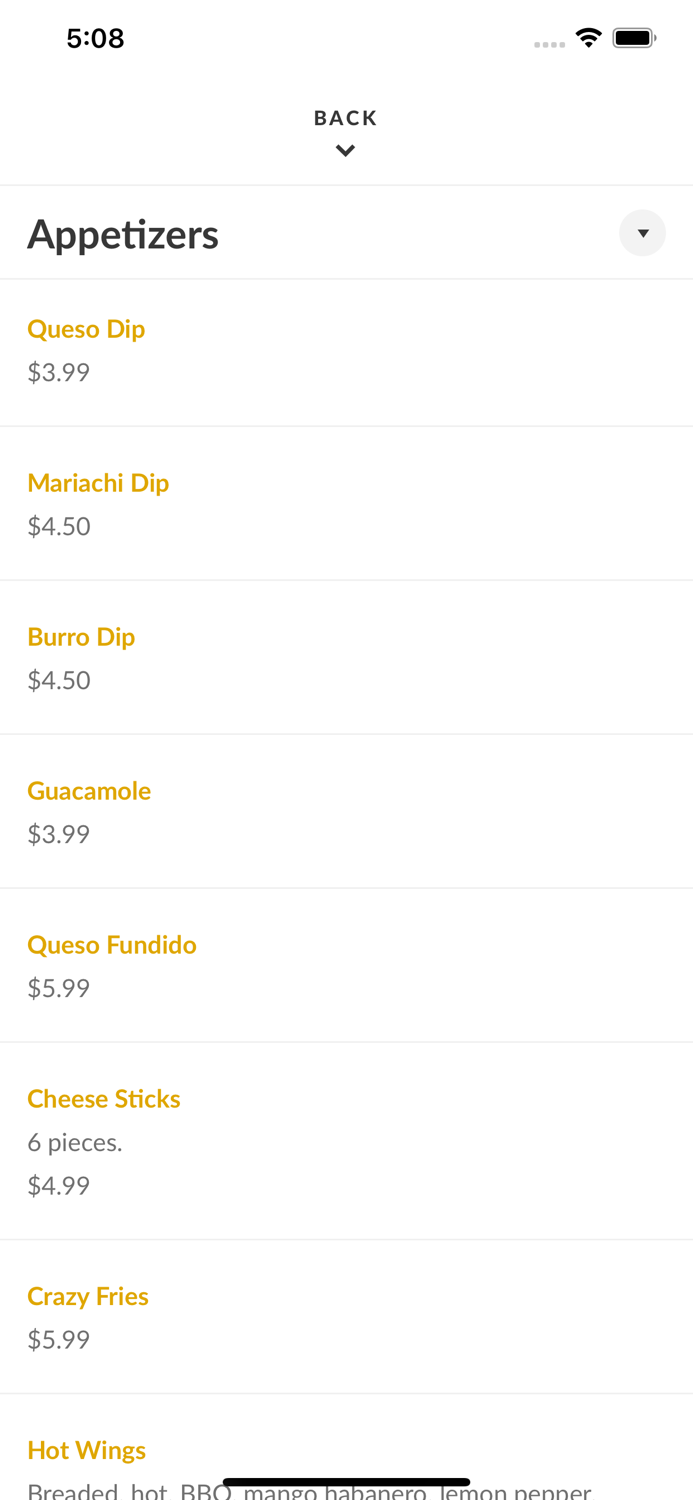Collapse the Appetizers section via its dropdown arrow
The height and width of the screenshot is (1500, 693).
pyautogui.click(x=643, y=233)
